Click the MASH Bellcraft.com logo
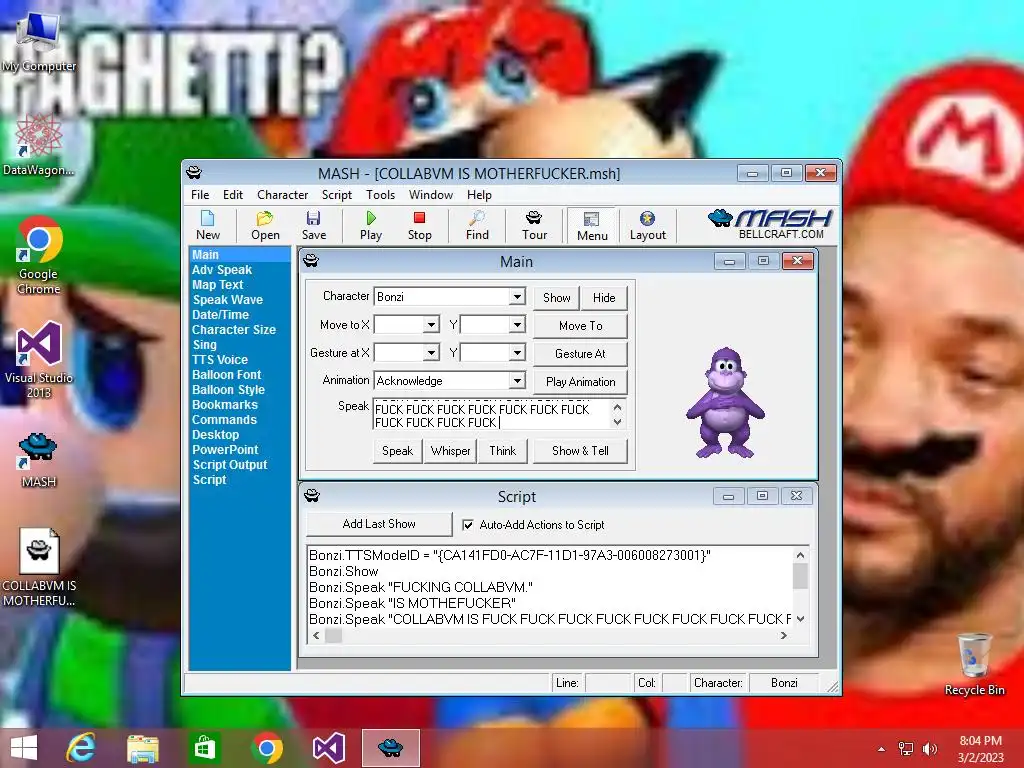This screenshot has height=768, width=1024. [x=770, y=224]
